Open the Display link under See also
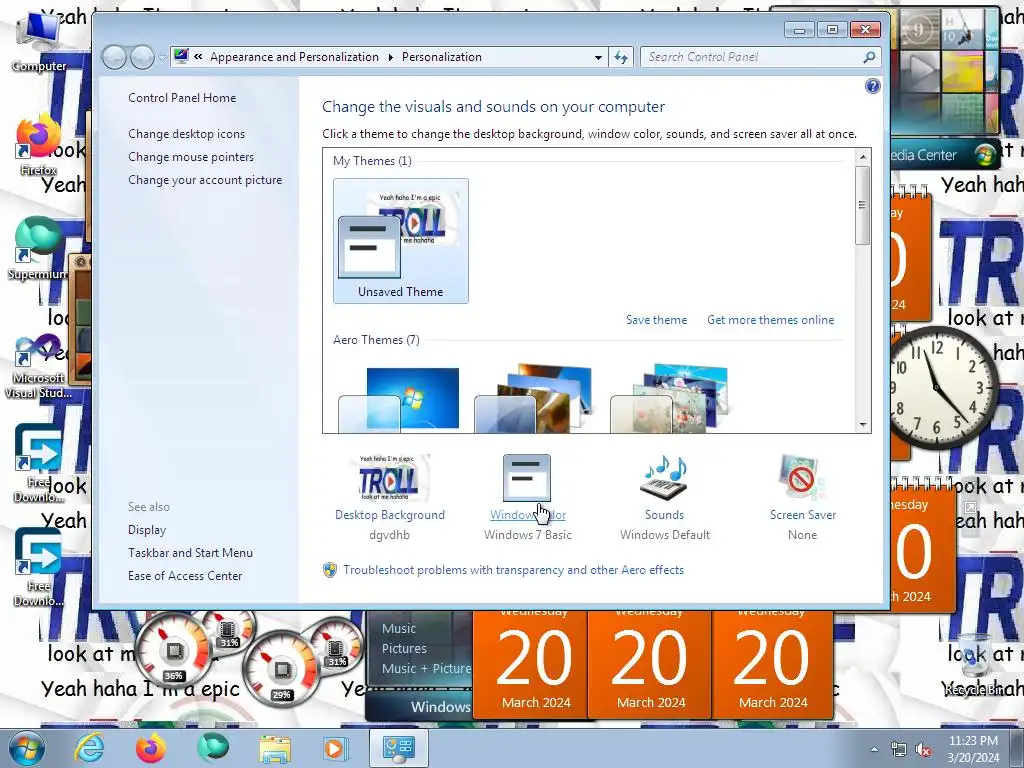The image size is (1024, 768). (147, 530)
